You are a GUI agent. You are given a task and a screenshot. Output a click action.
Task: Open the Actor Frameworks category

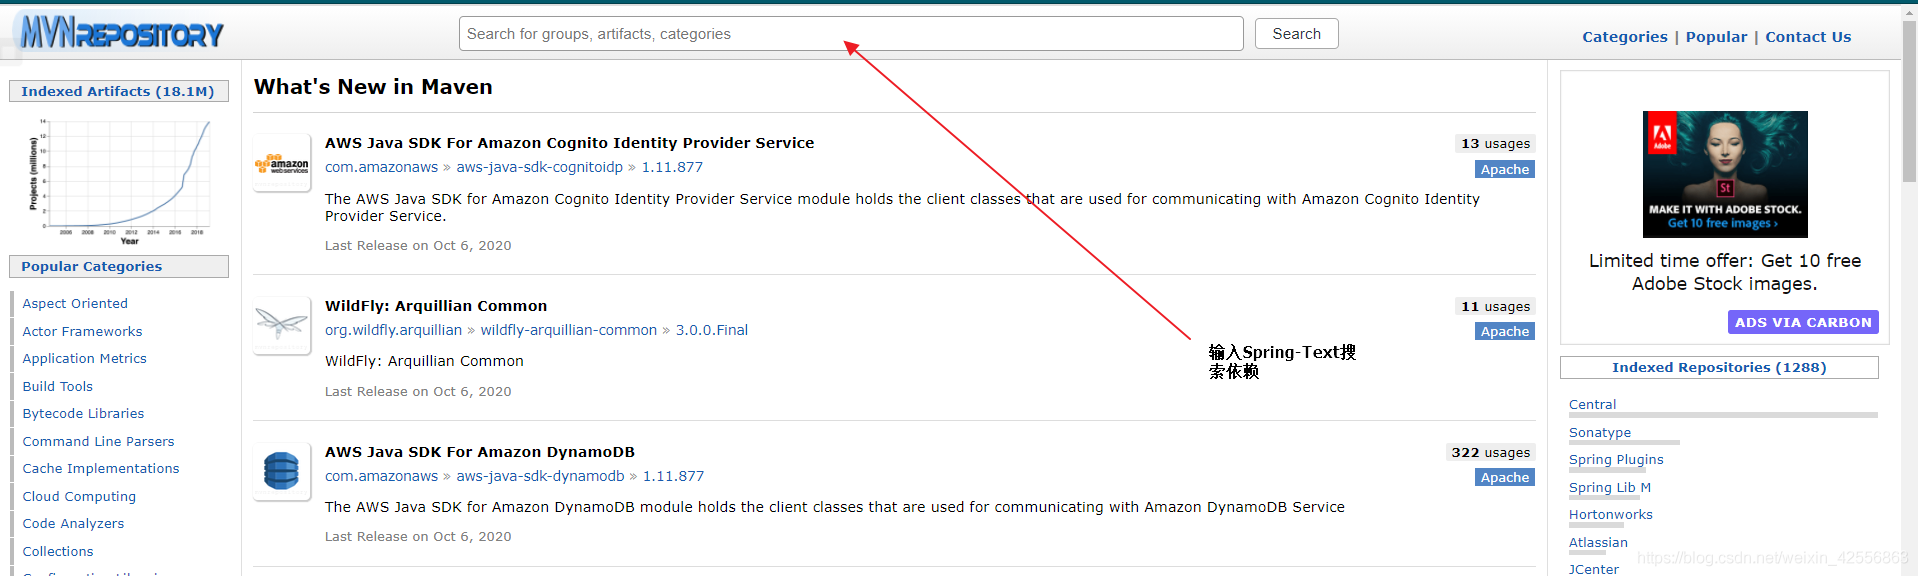82,331
